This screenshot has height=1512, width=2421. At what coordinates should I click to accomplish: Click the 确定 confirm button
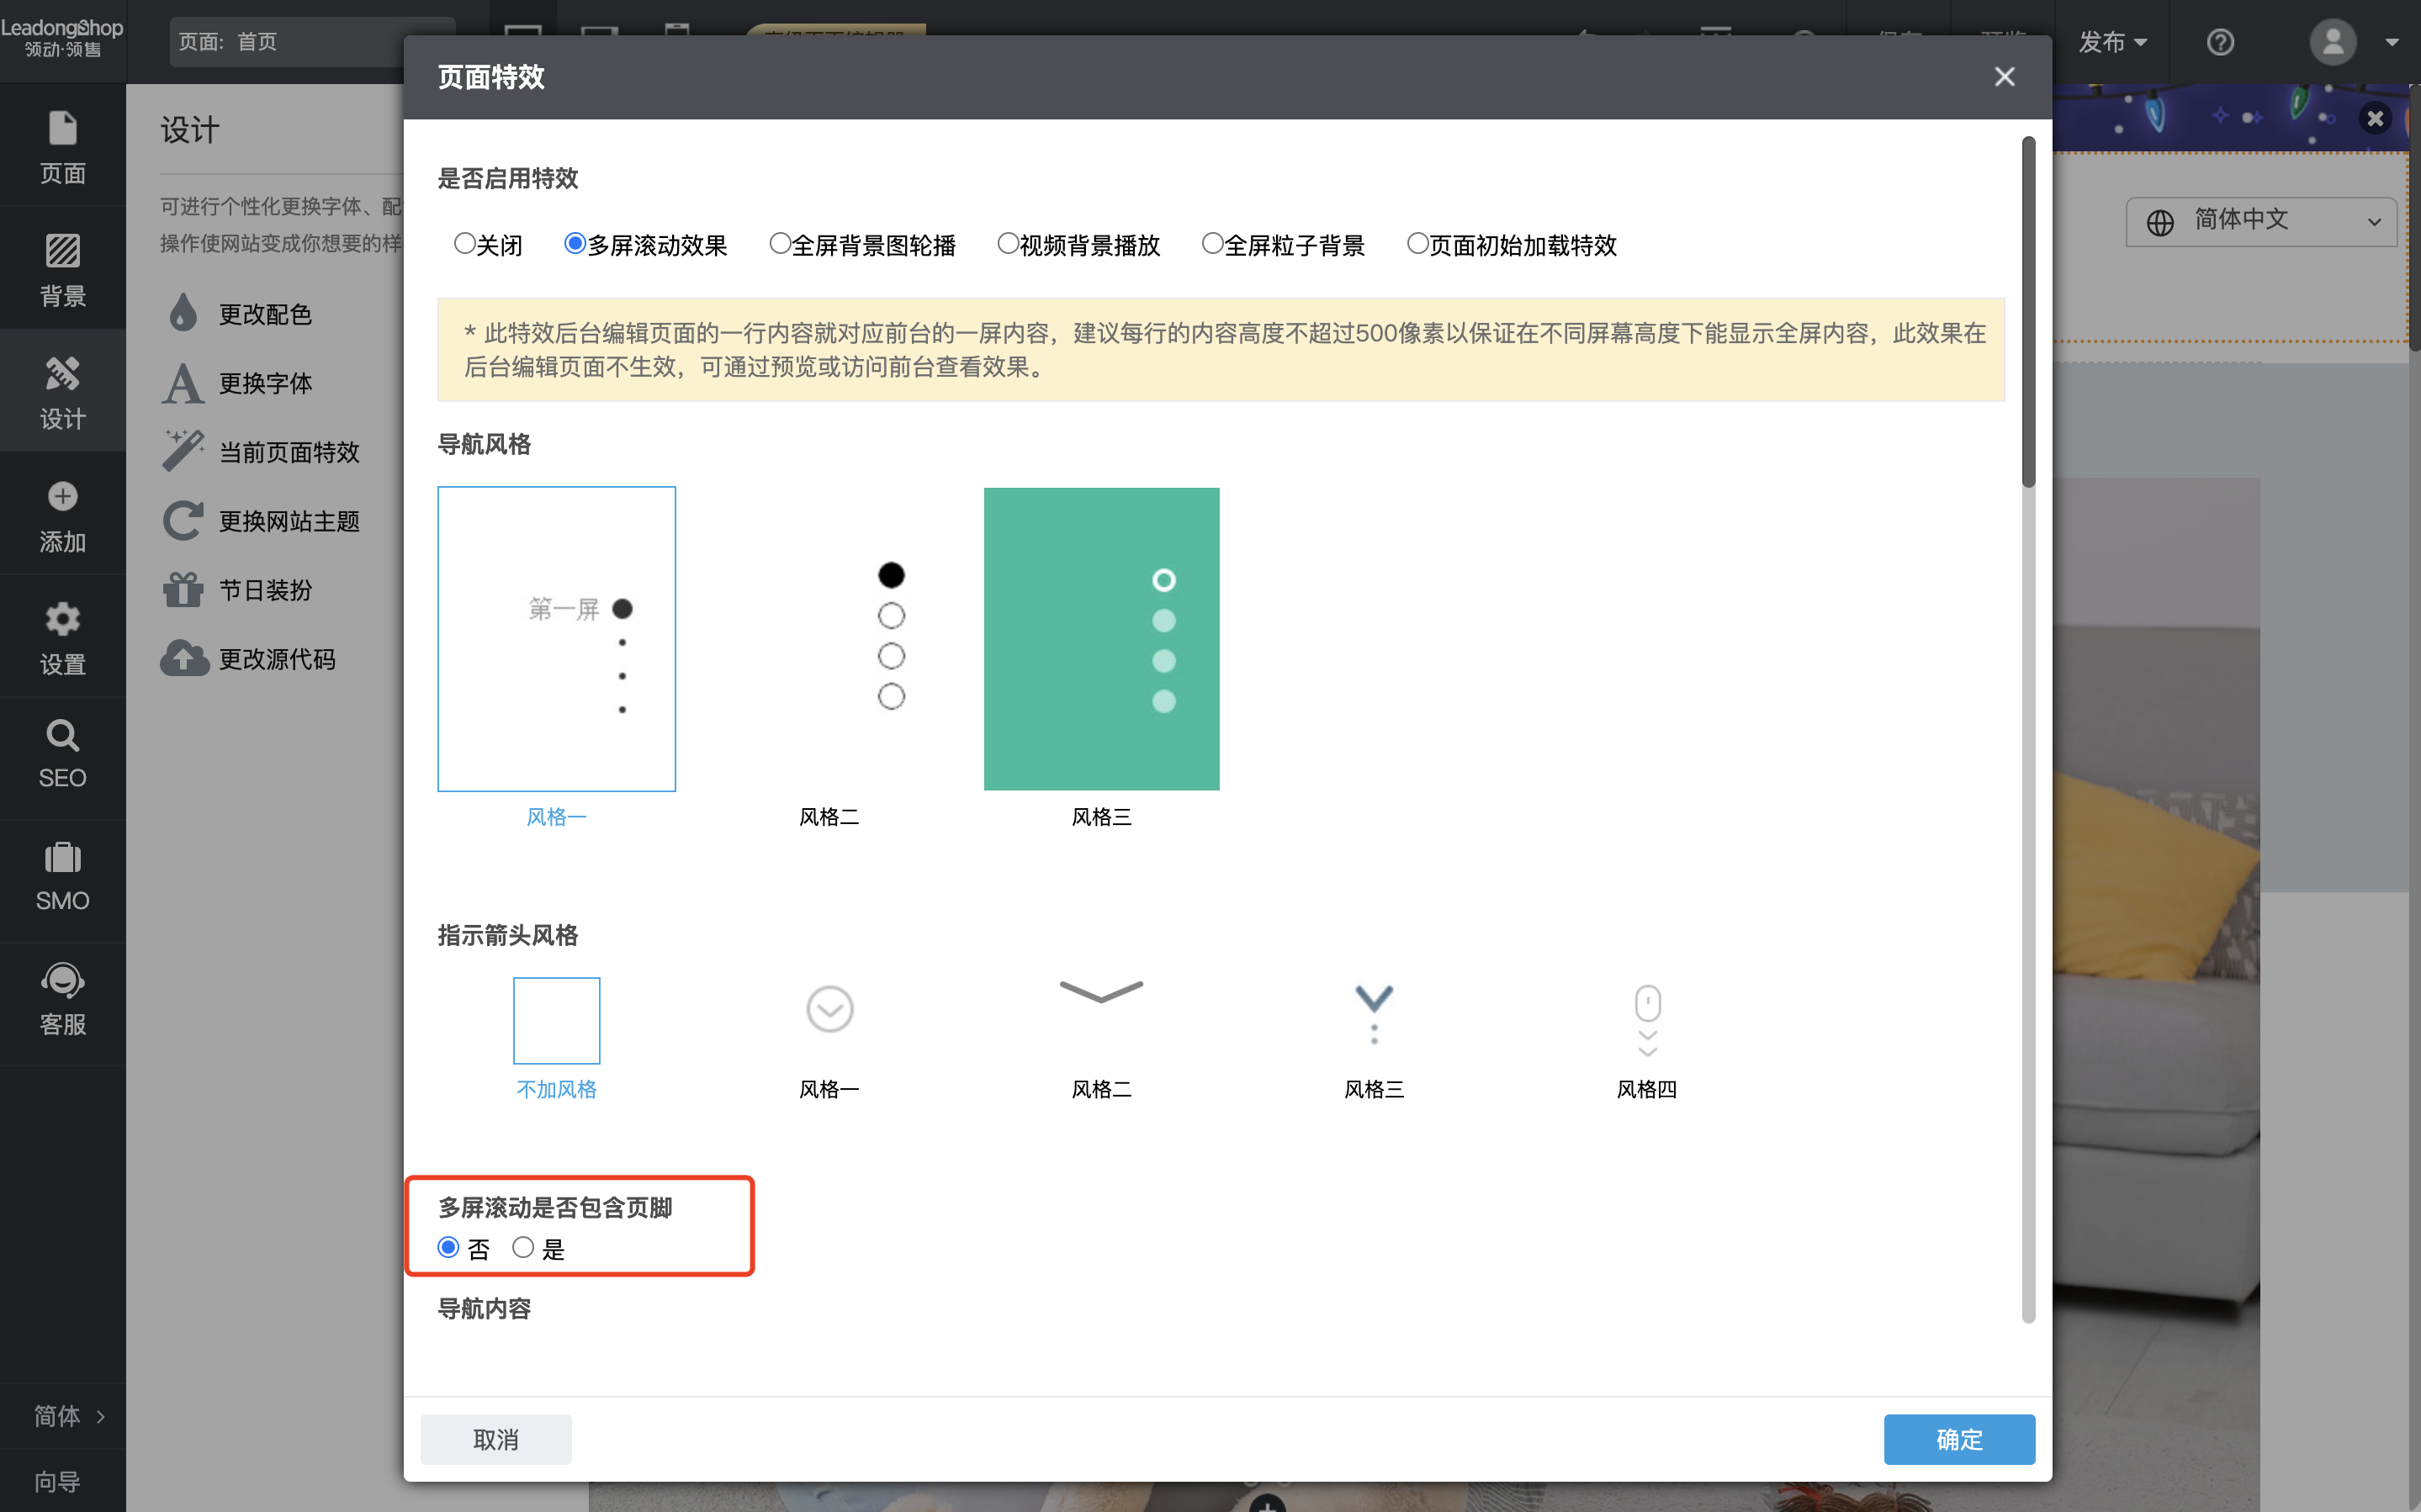[1958, 1439]
